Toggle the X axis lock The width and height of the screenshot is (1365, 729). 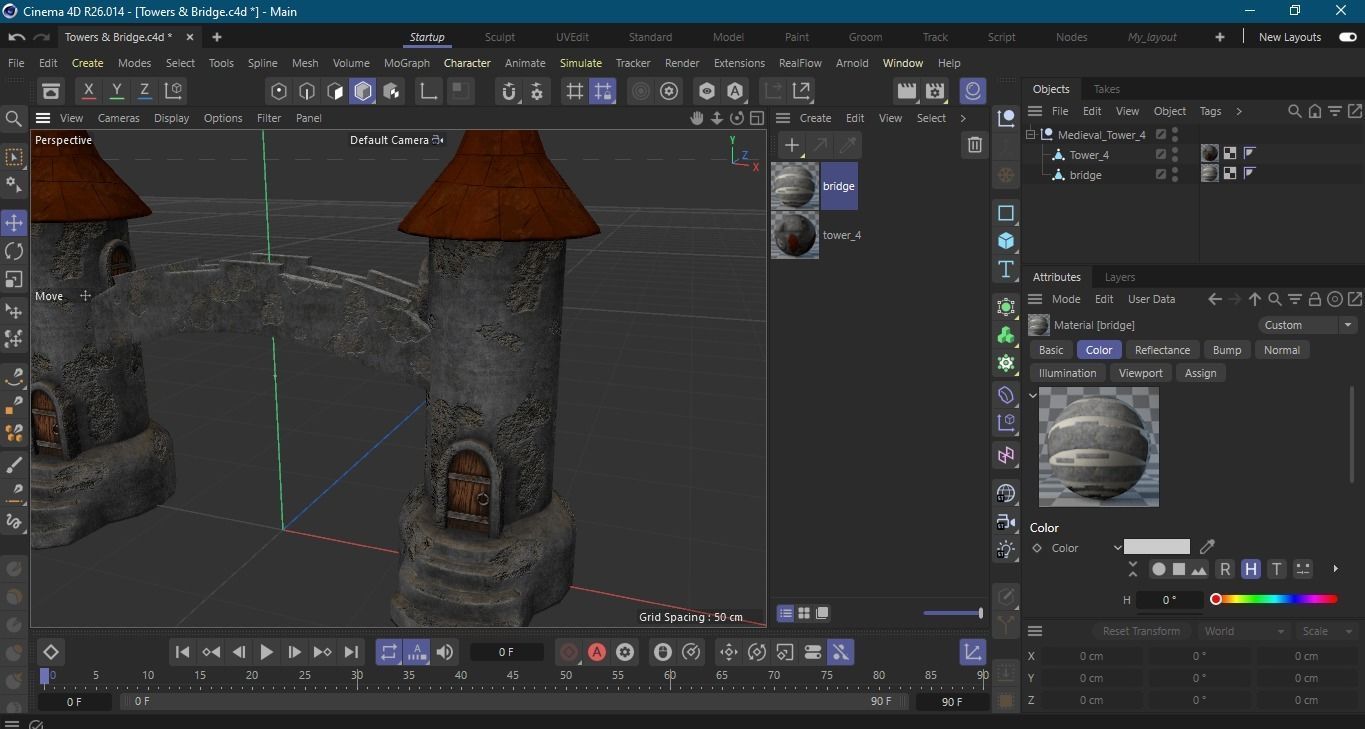tap(88, 91)
